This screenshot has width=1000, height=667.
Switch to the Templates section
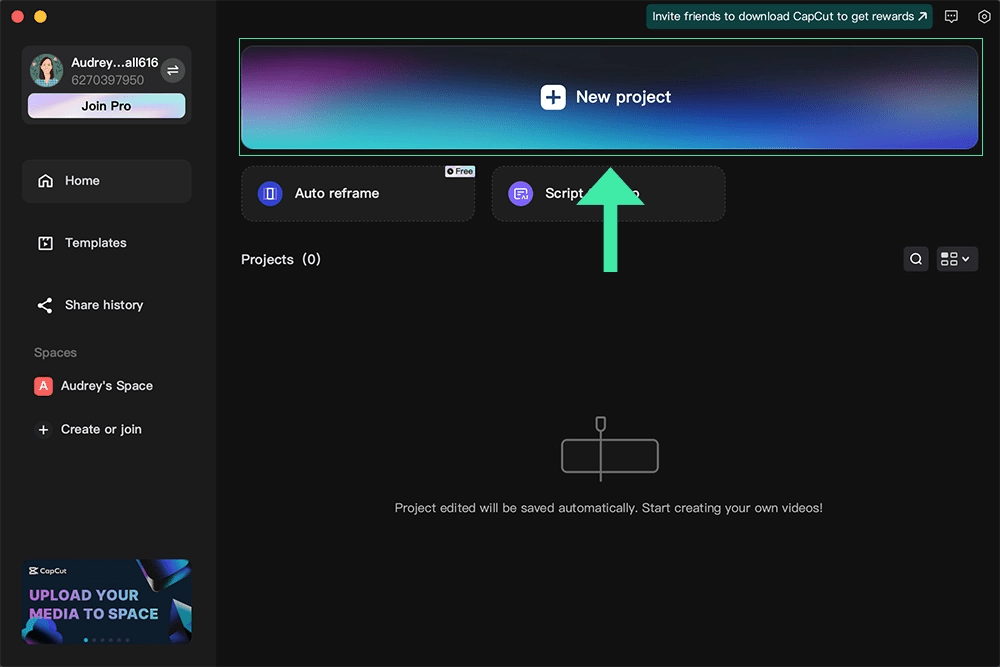pyautogui.click(x=95, y=242)
